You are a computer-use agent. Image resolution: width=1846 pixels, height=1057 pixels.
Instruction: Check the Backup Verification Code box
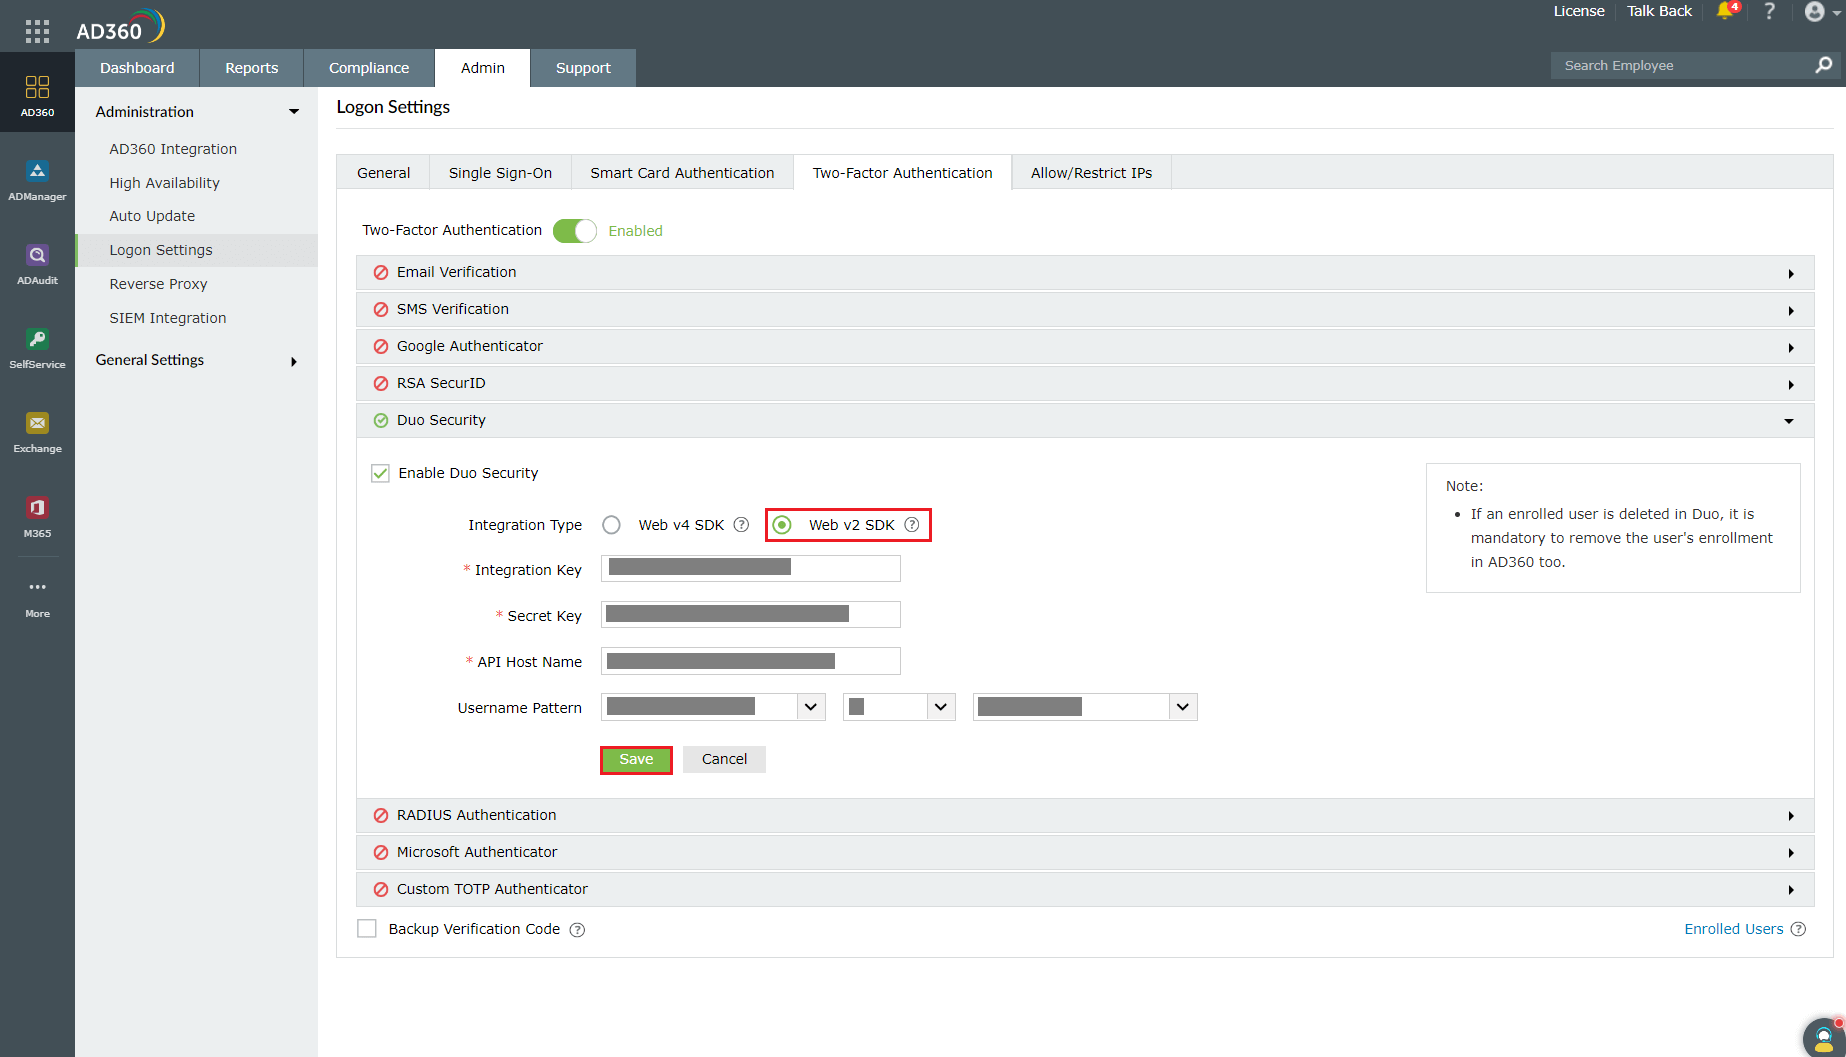(367, 928)
